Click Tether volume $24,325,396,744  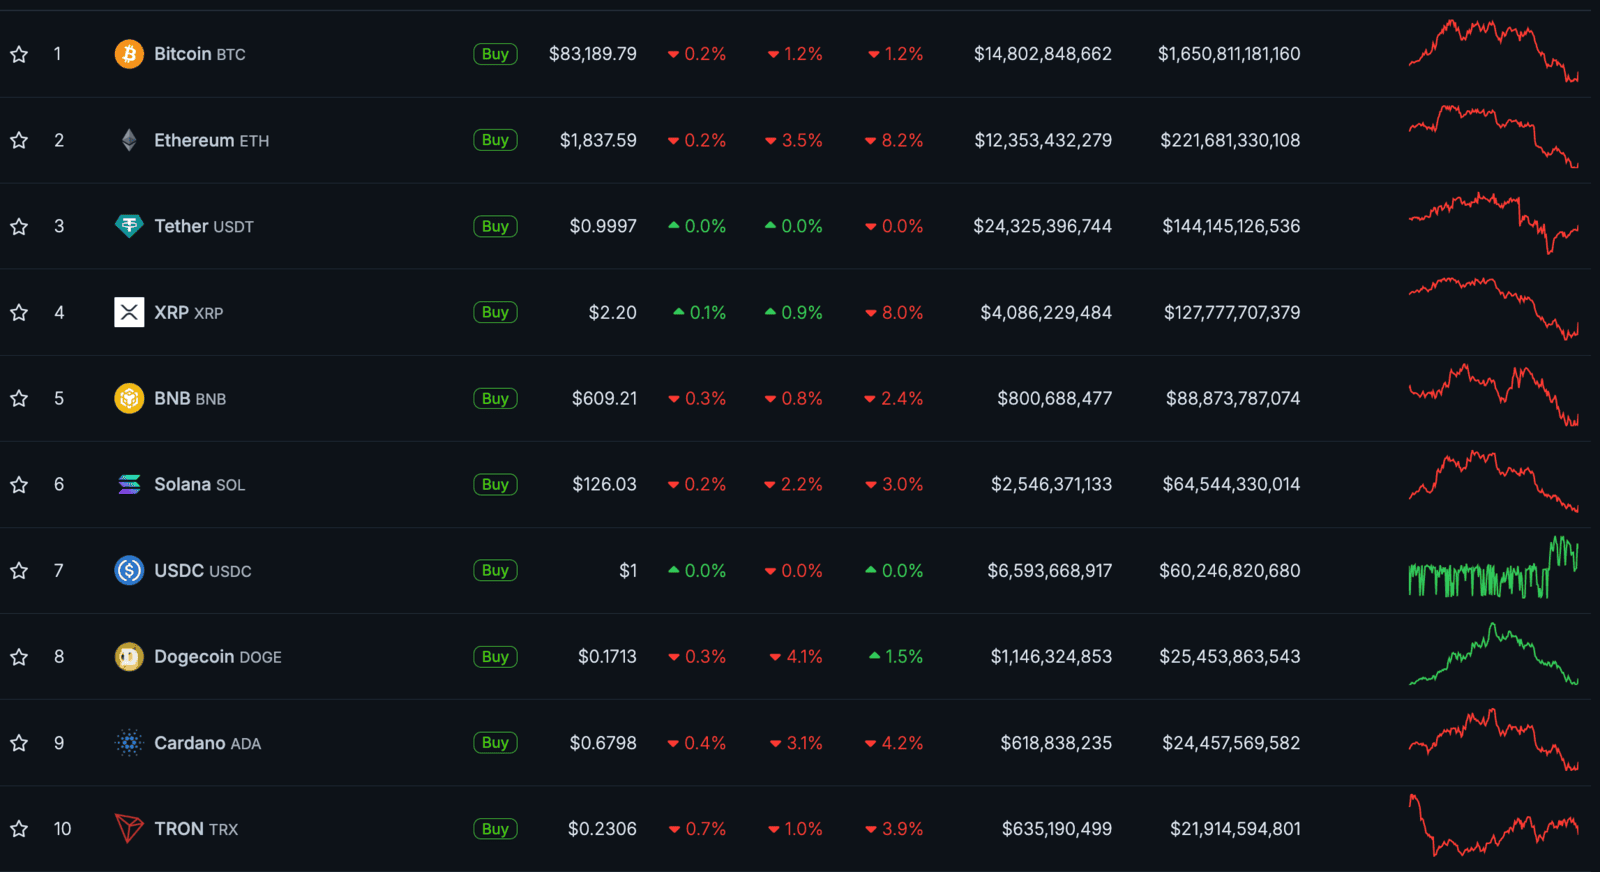click(x=1043, y=226)
